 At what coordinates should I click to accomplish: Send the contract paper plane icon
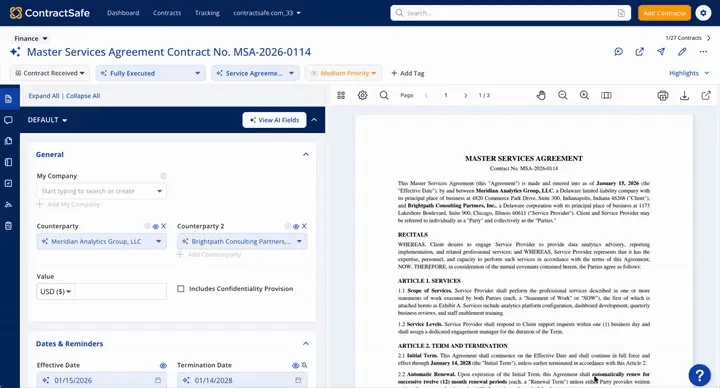661,52
